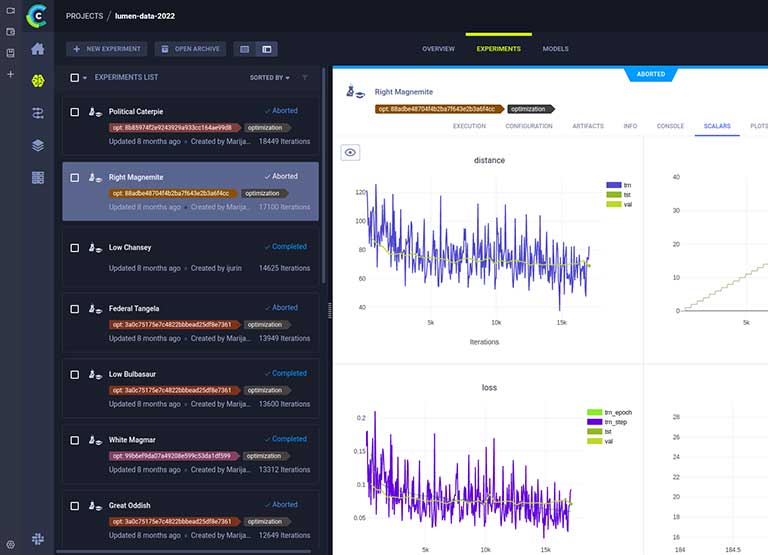The width and height of the screenshot is (768, 555).
Task: Open the Workers and Queues grid icon
Action: pyautogui.click(x=38, y=177)
